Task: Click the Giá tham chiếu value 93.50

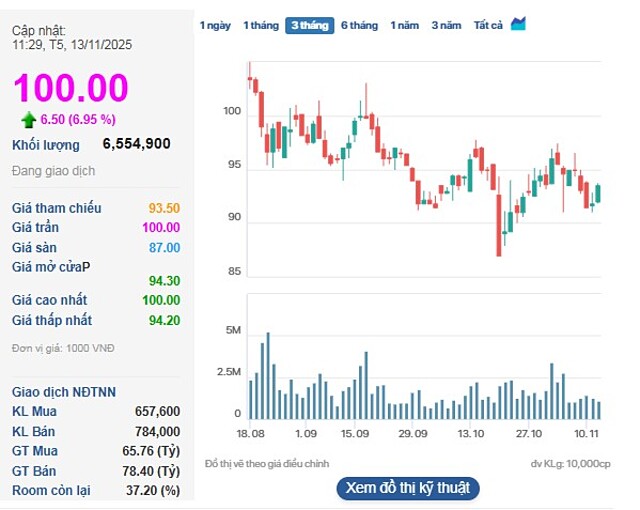Action: pyautogui.click(x=164, y=208)
